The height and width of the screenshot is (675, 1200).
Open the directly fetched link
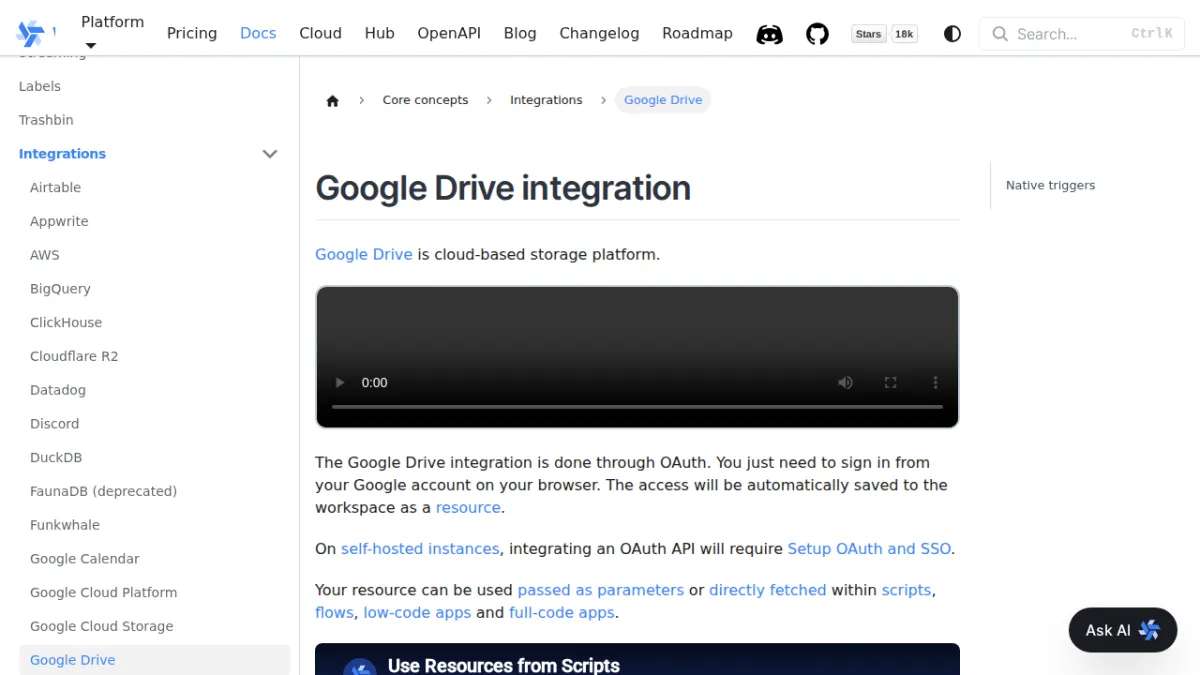coord(767,590)
